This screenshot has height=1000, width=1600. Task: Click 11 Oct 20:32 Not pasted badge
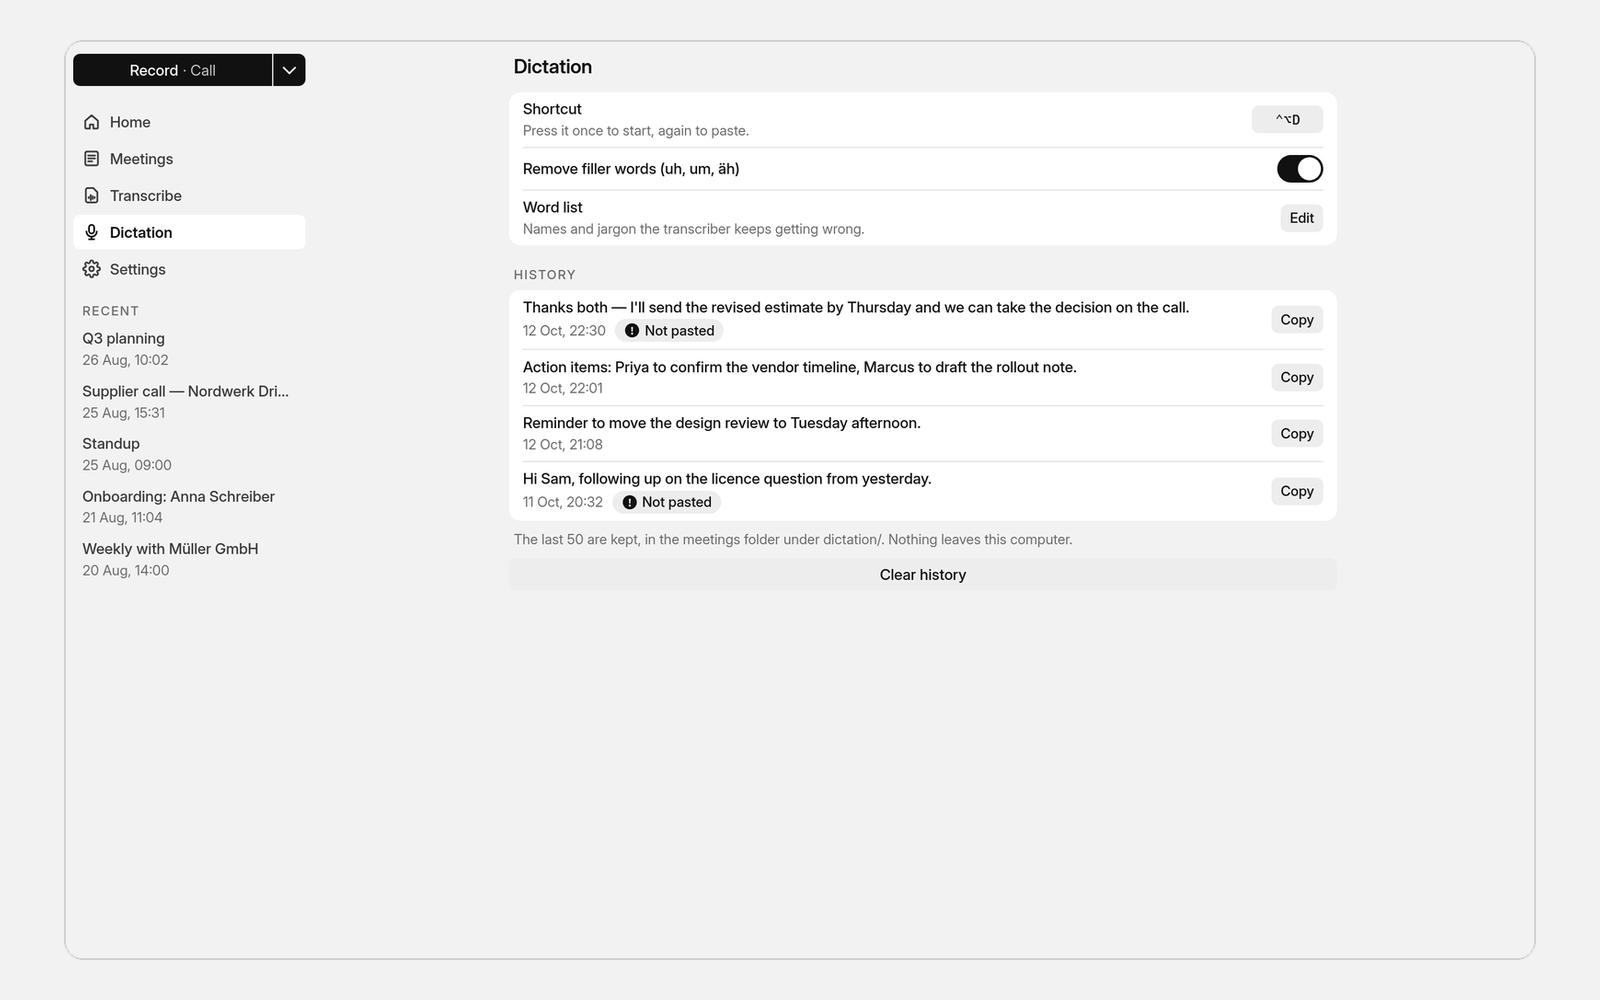coord(666,502)
